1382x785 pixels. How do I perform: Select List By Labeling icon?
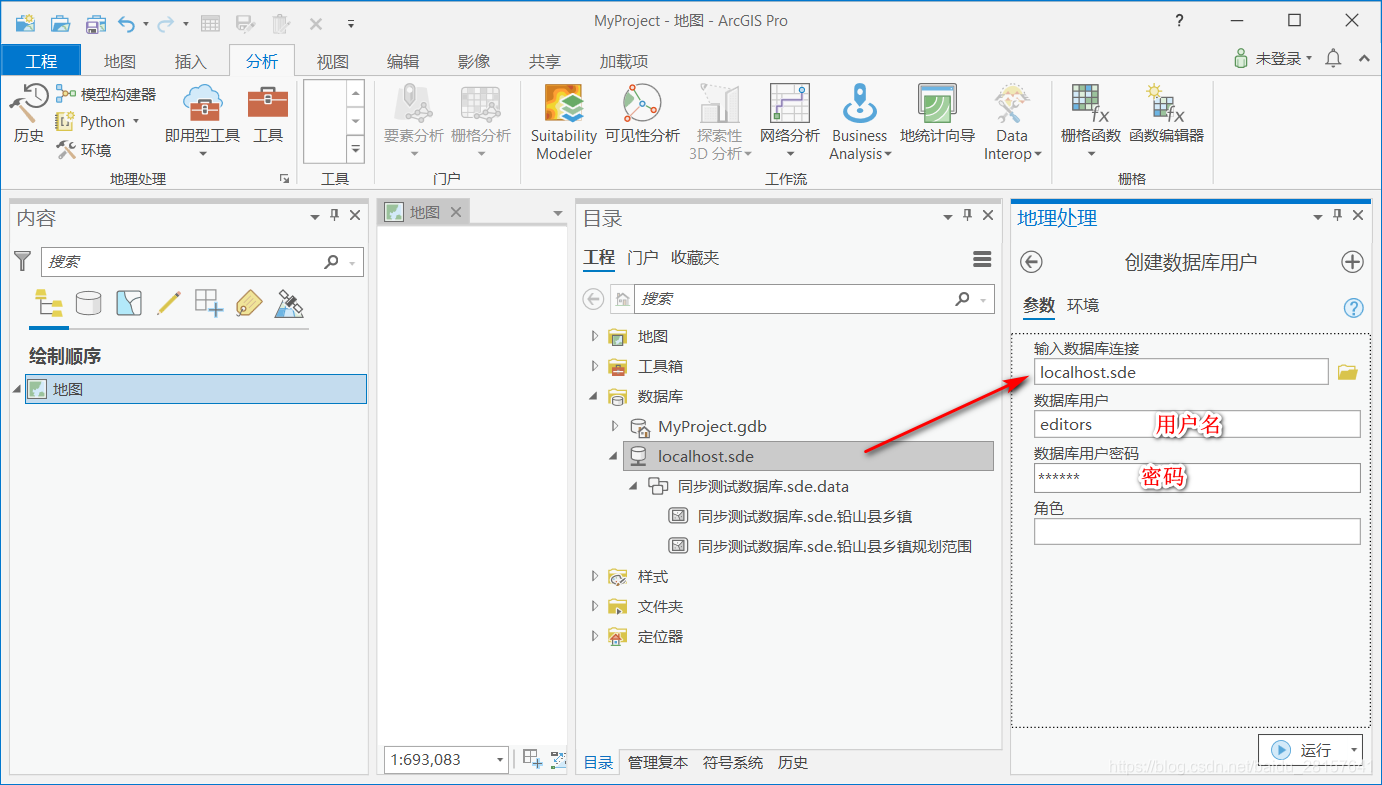tap(249, 303)
